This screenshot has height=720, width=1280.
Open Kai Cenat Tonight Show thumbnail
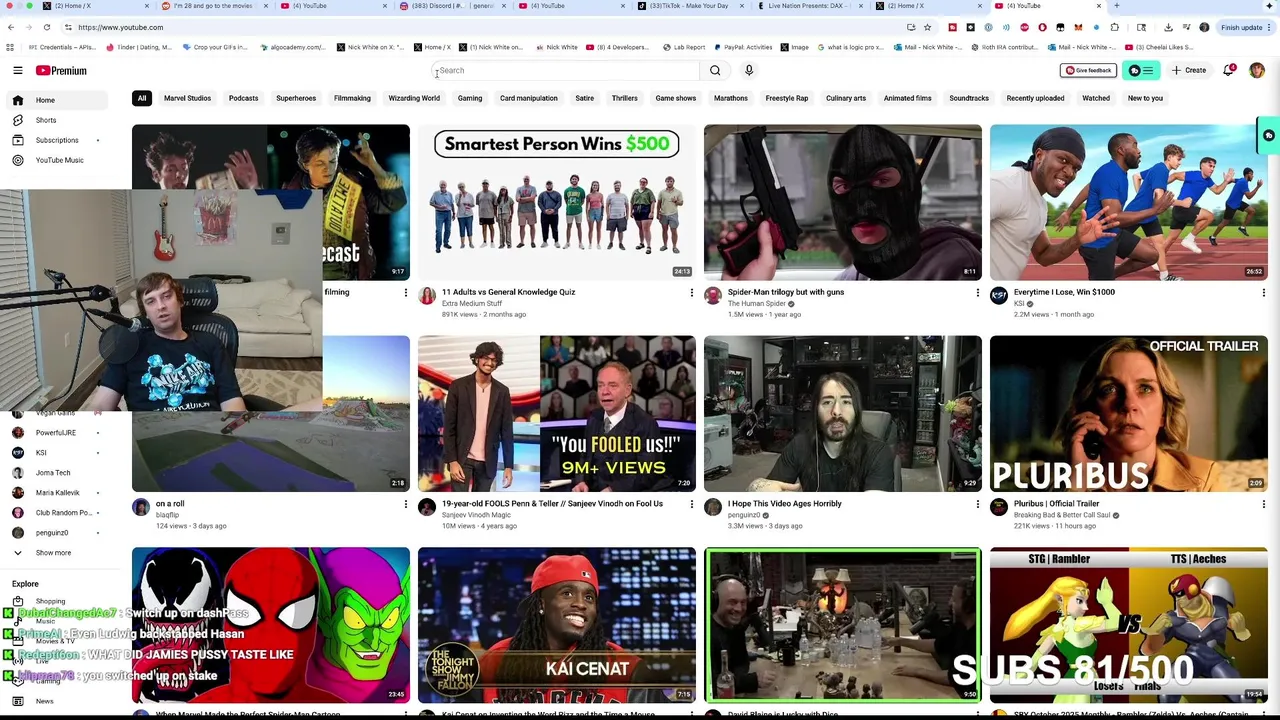point(556,625)
